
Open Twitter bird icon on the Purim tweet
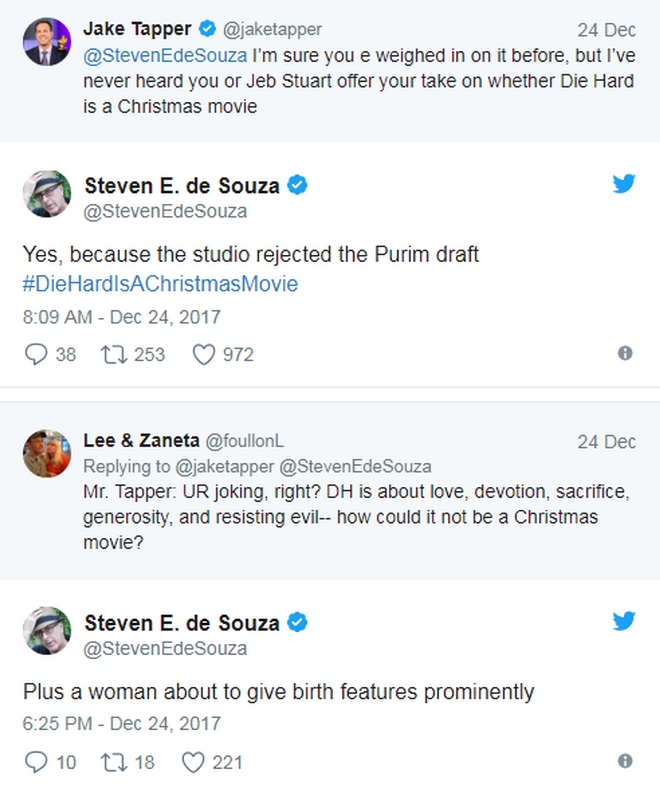click(x=624, y=184)
